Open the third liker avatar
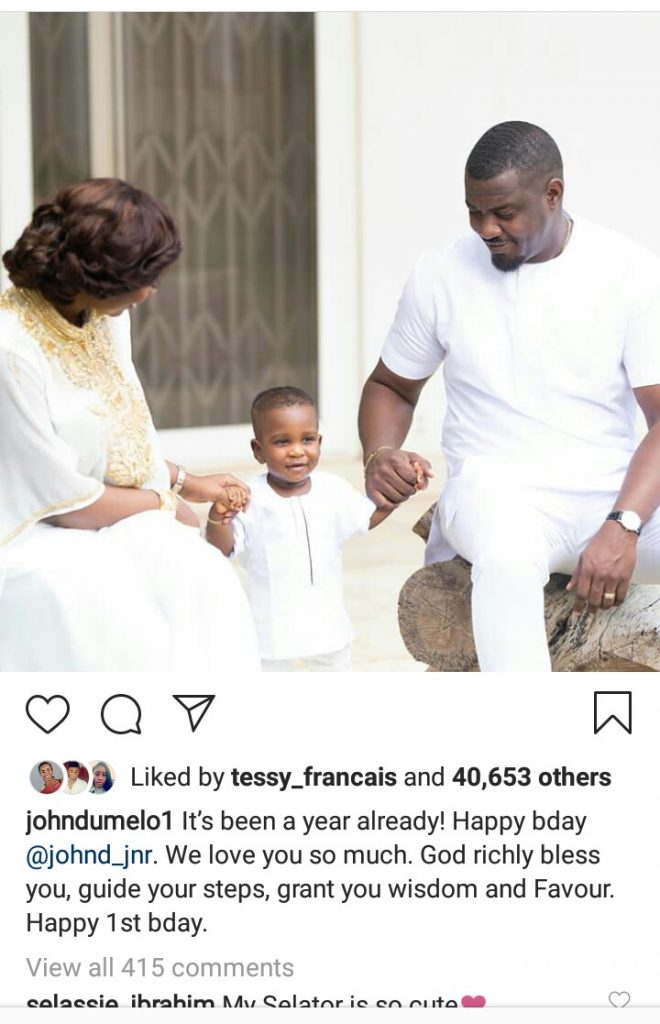This screenshot has width=660, height=1024. (101, 777)
